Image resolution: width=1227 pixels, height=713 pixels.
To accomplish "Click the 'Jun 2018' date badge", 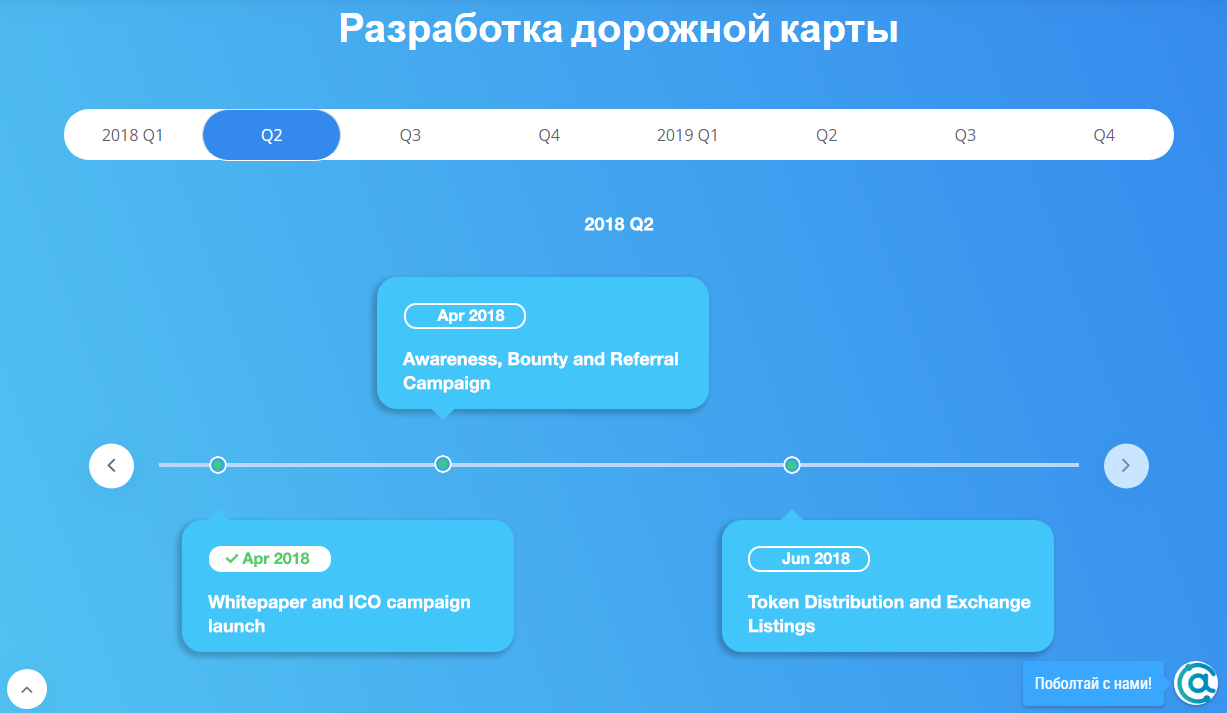I will pos(809,559).
